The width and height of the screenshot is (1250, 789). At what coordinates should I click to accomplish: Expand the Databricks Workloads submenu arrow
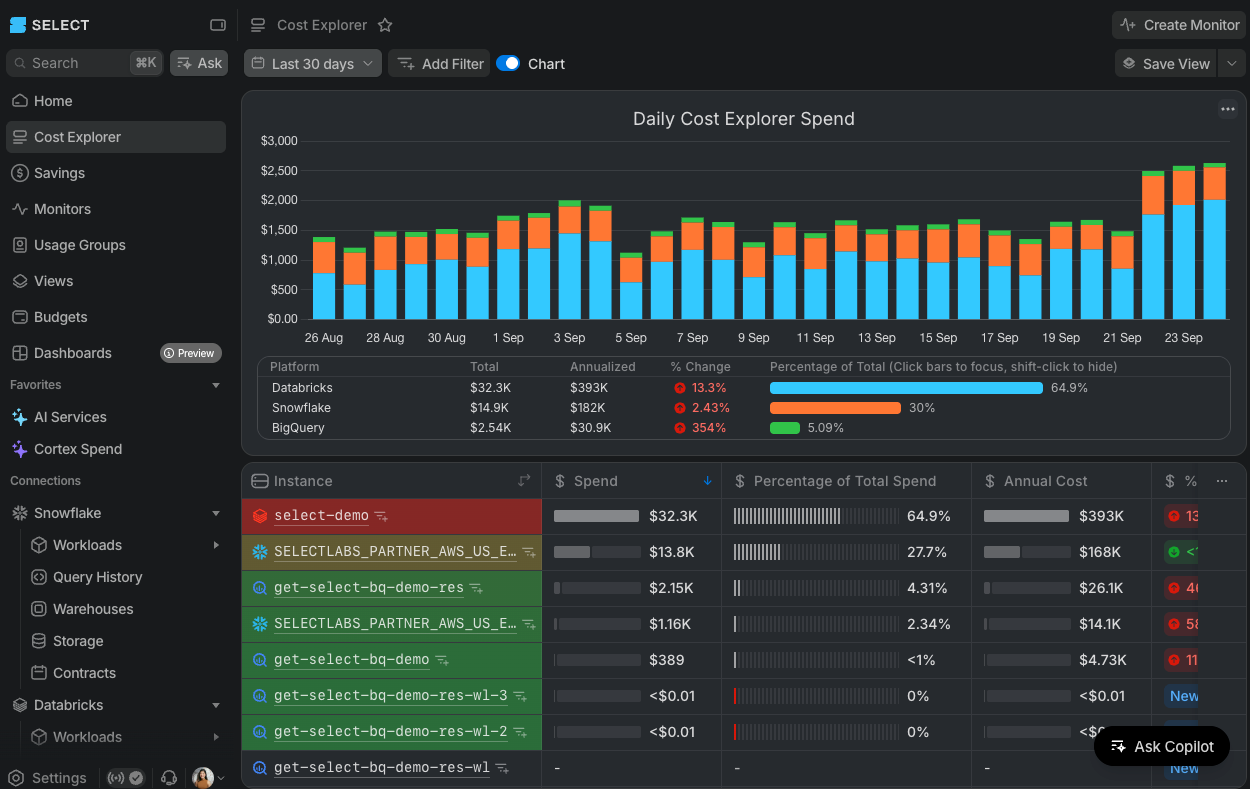pos(216,737)
